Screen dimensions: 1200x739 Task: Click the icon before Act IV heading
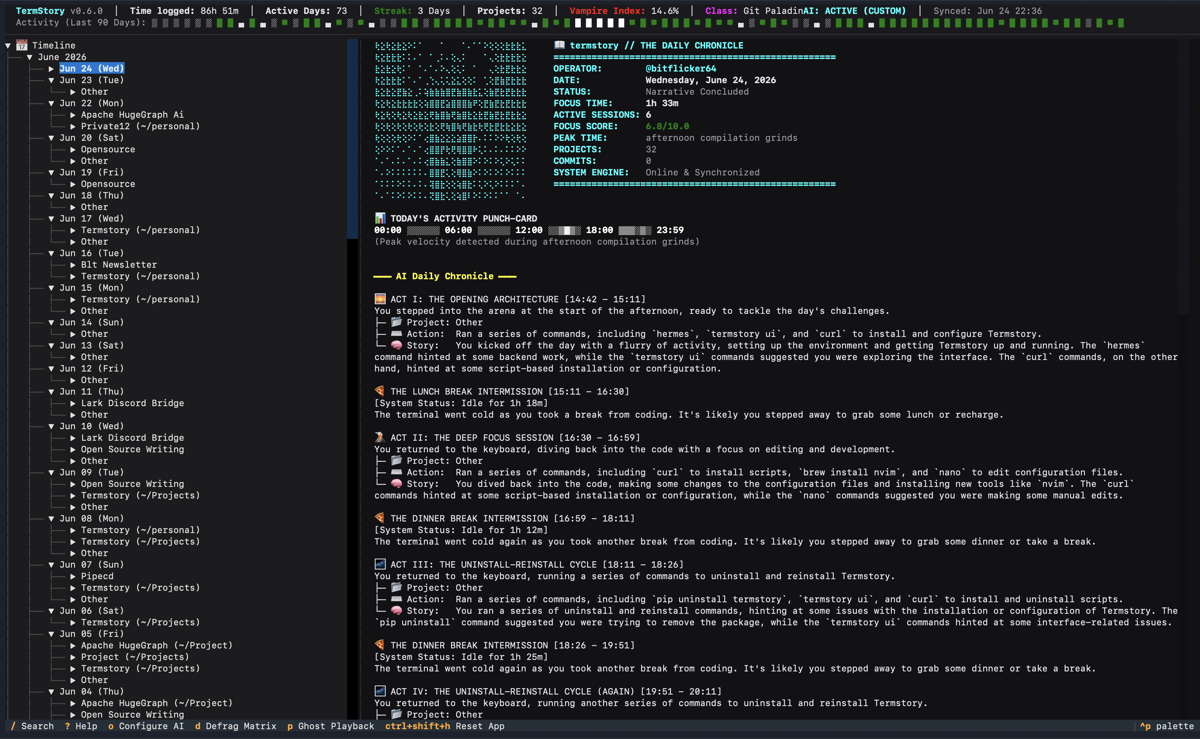[x=380, y=691]
